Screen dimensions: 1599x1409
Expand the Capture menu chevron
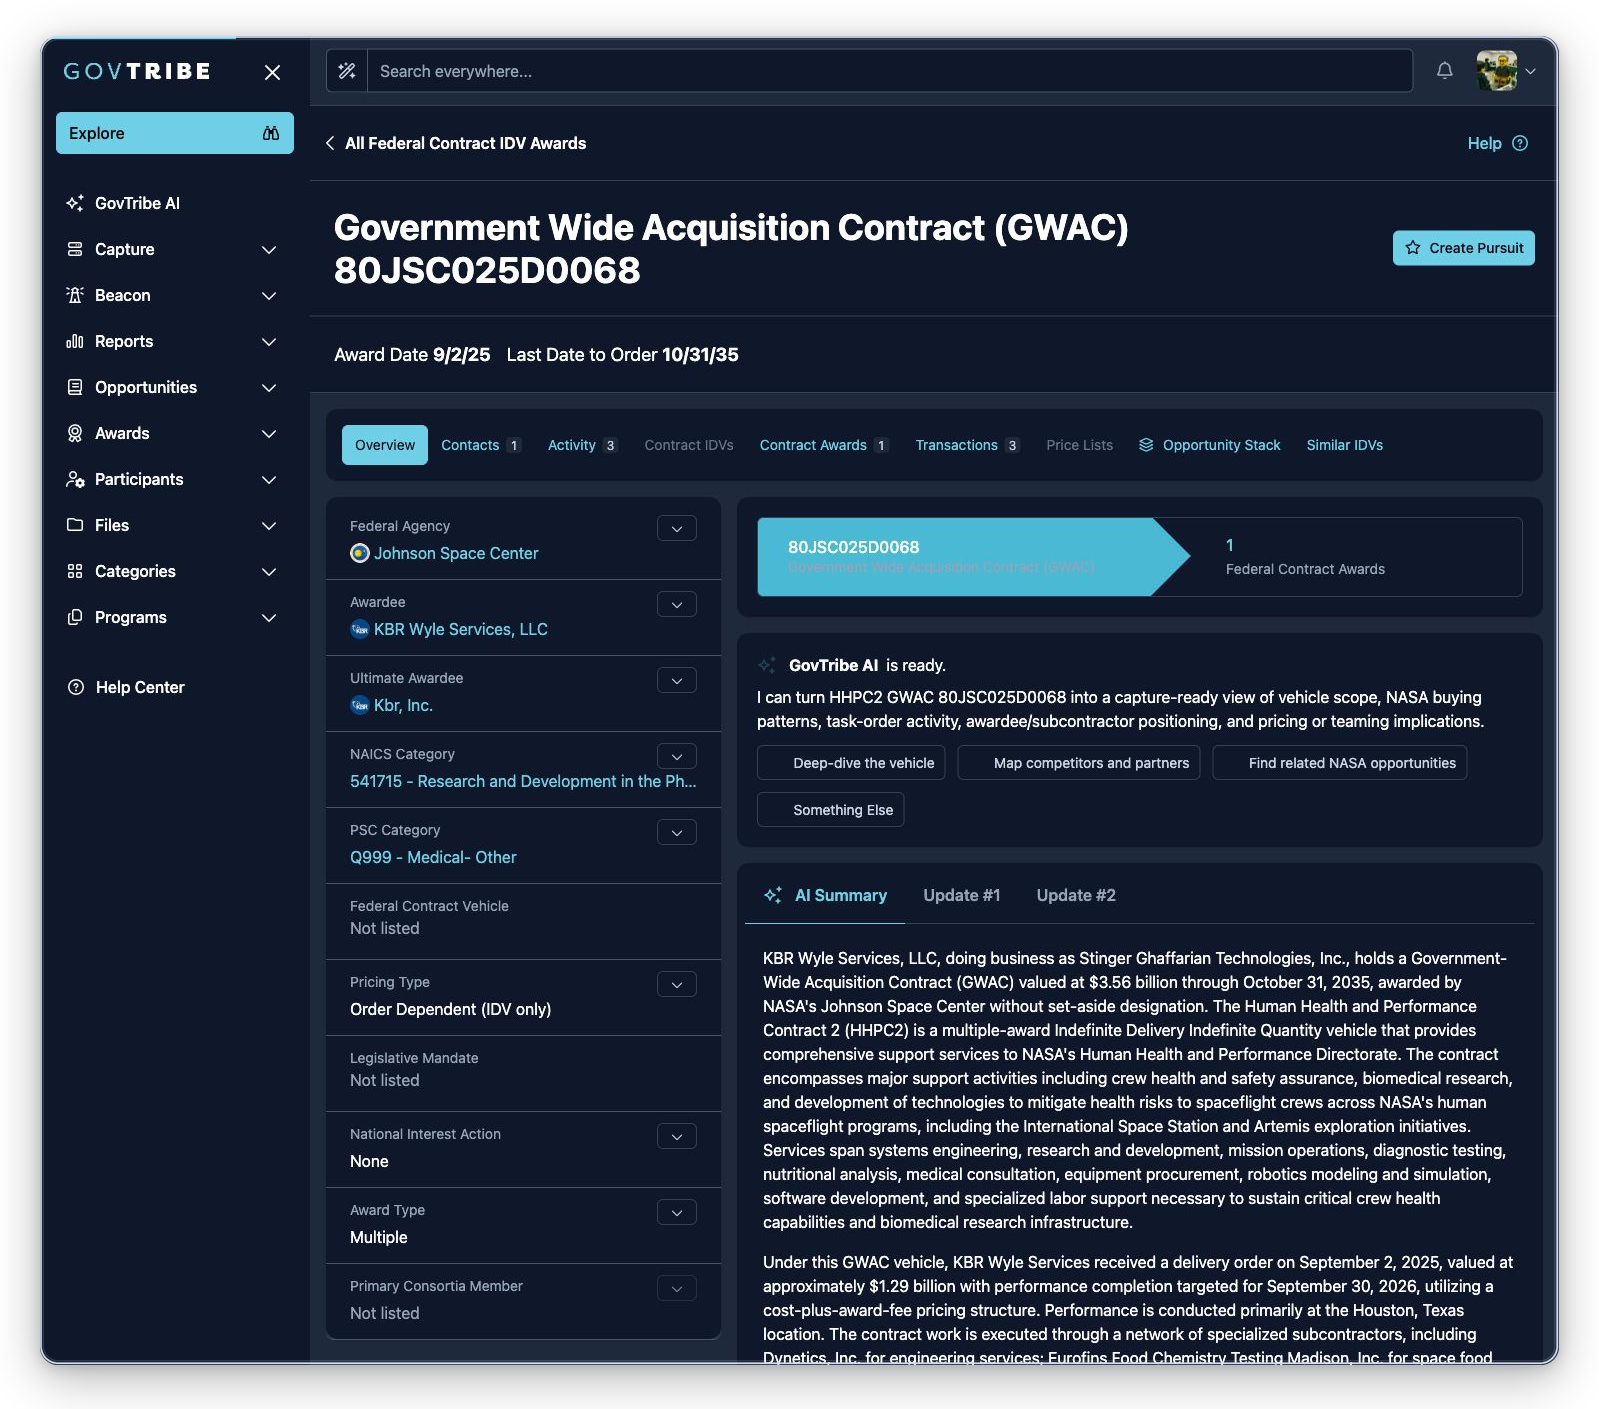click(269, 249)
